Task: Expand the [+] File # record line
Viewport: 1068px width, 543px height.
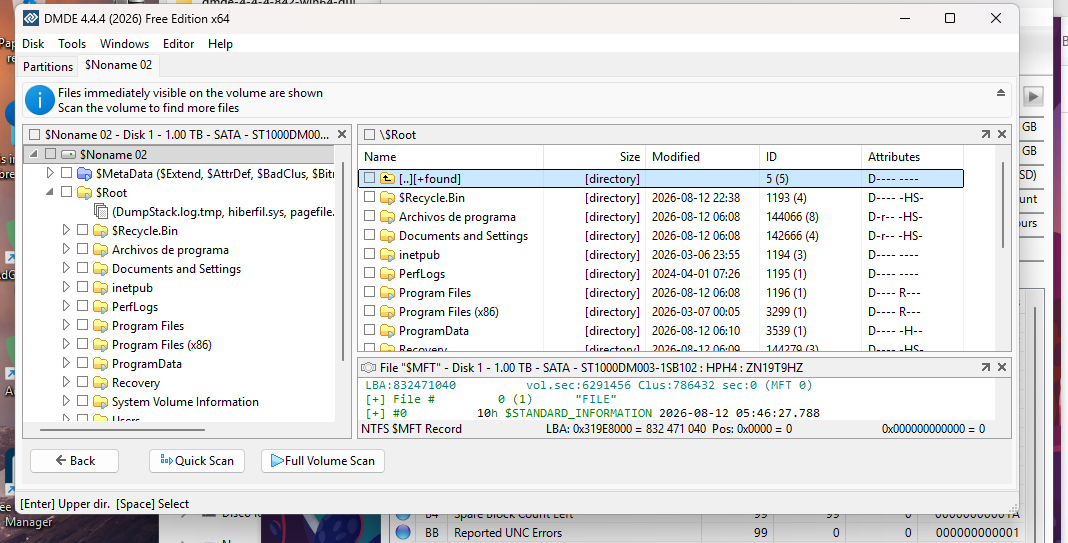Action: (x=375, y=399)
